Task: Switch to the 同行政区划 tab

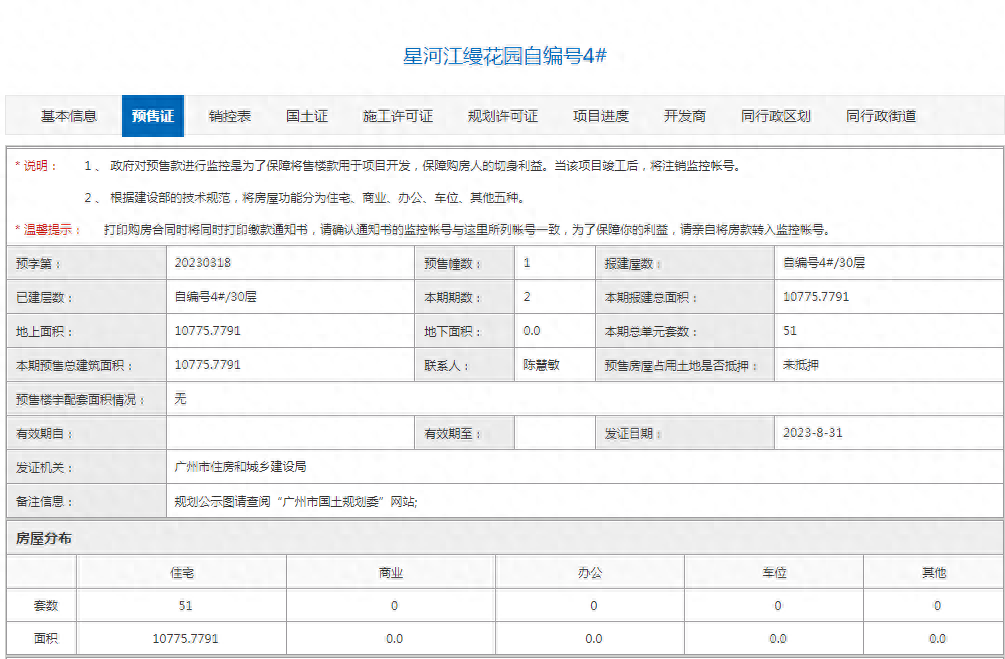Action: click(x=777, y=116)
